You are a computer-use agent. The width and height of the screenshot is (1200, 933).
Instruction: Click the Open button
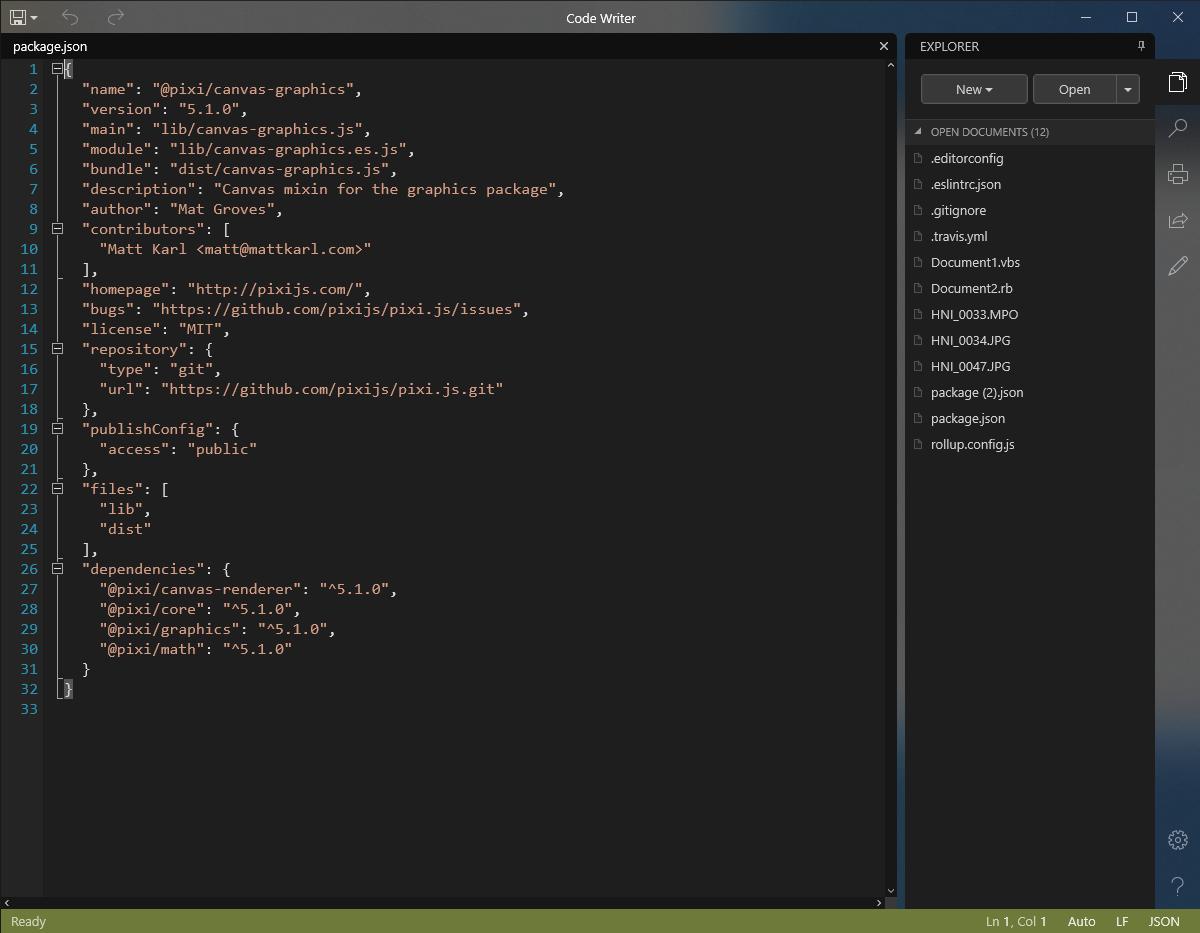(1074, 89)
